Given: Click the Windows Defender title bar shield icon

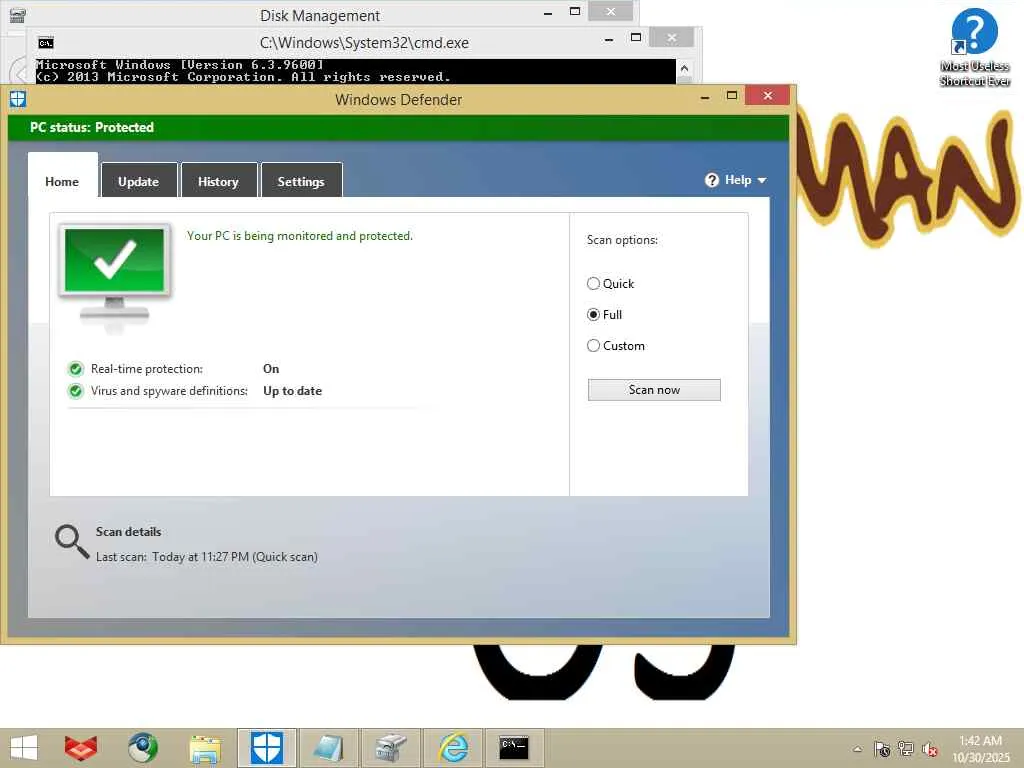Looking at the screenshot, I should [x=18, y=99].
